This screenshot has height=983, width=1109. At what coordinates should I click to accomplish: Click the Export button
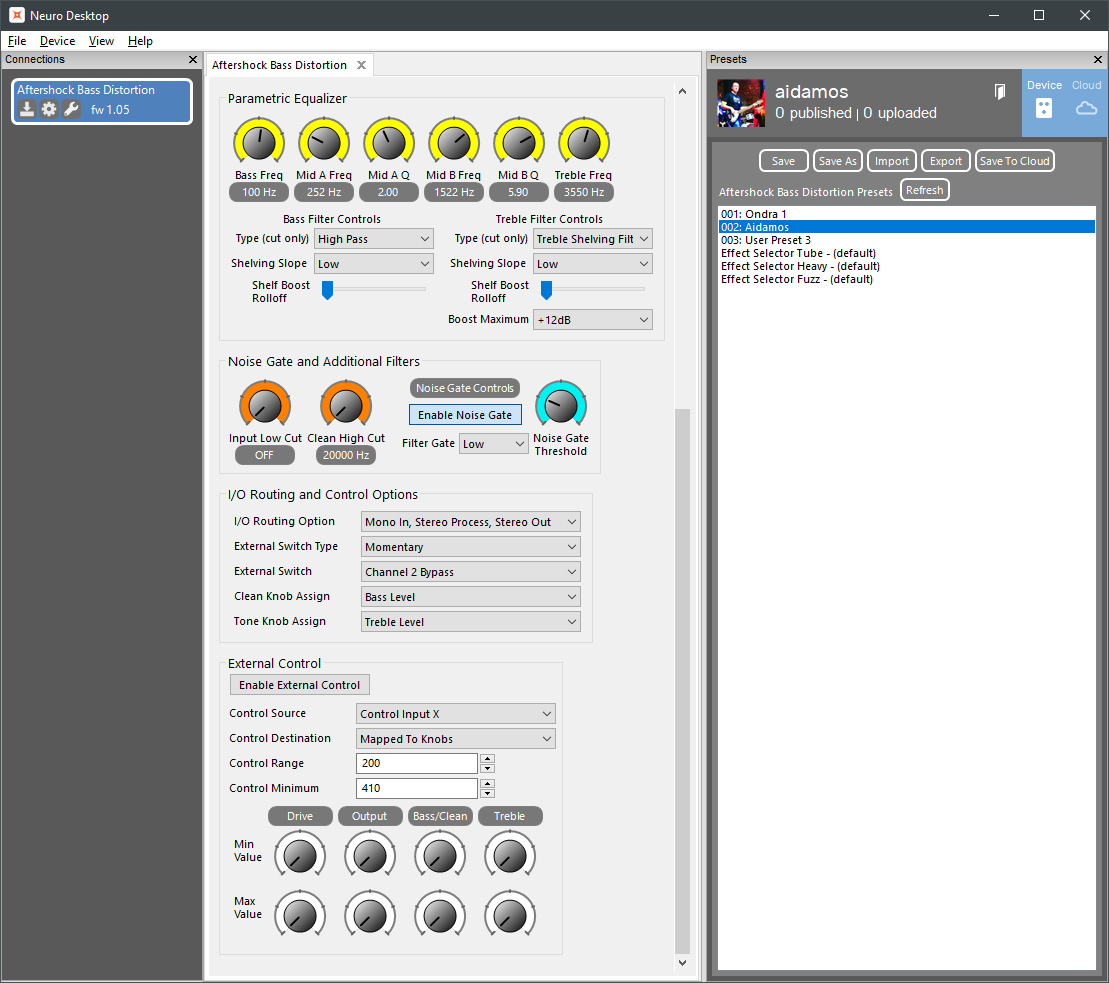946,161
